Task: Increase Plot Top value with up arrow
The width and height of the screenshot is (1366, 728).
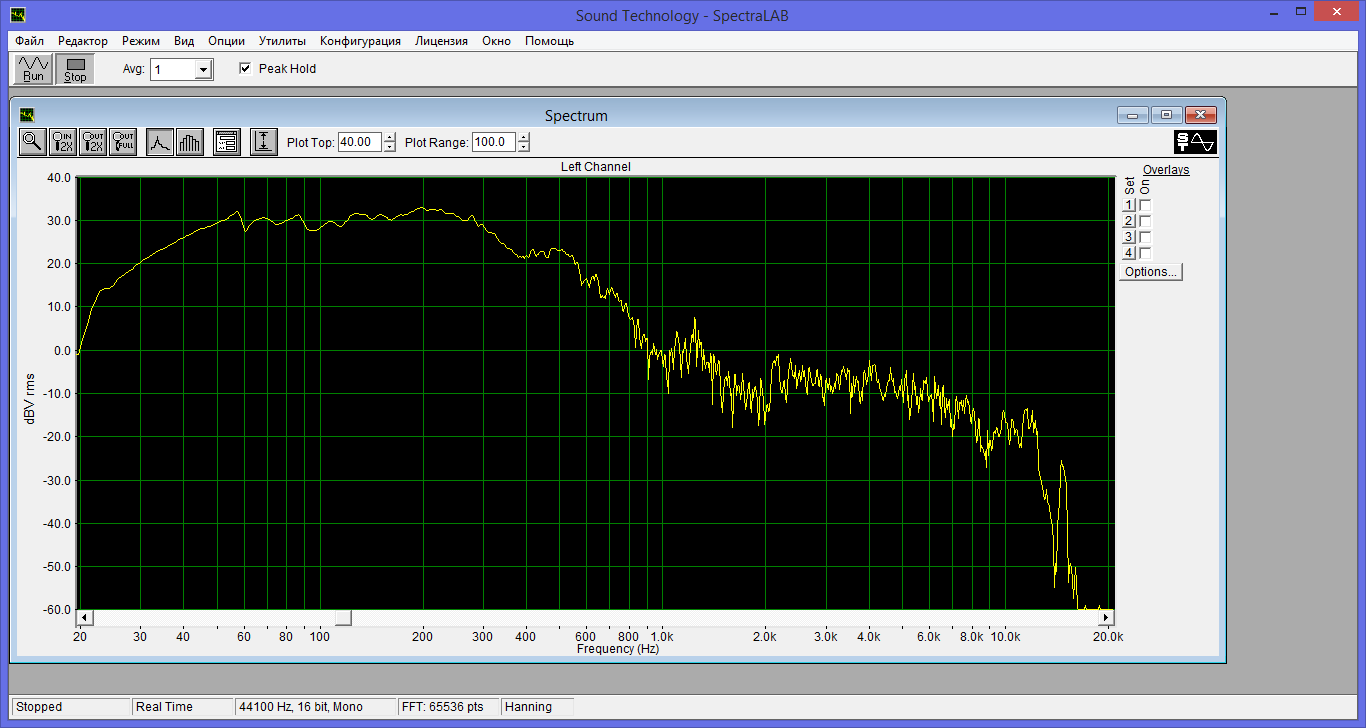Action: pos(390,138)
